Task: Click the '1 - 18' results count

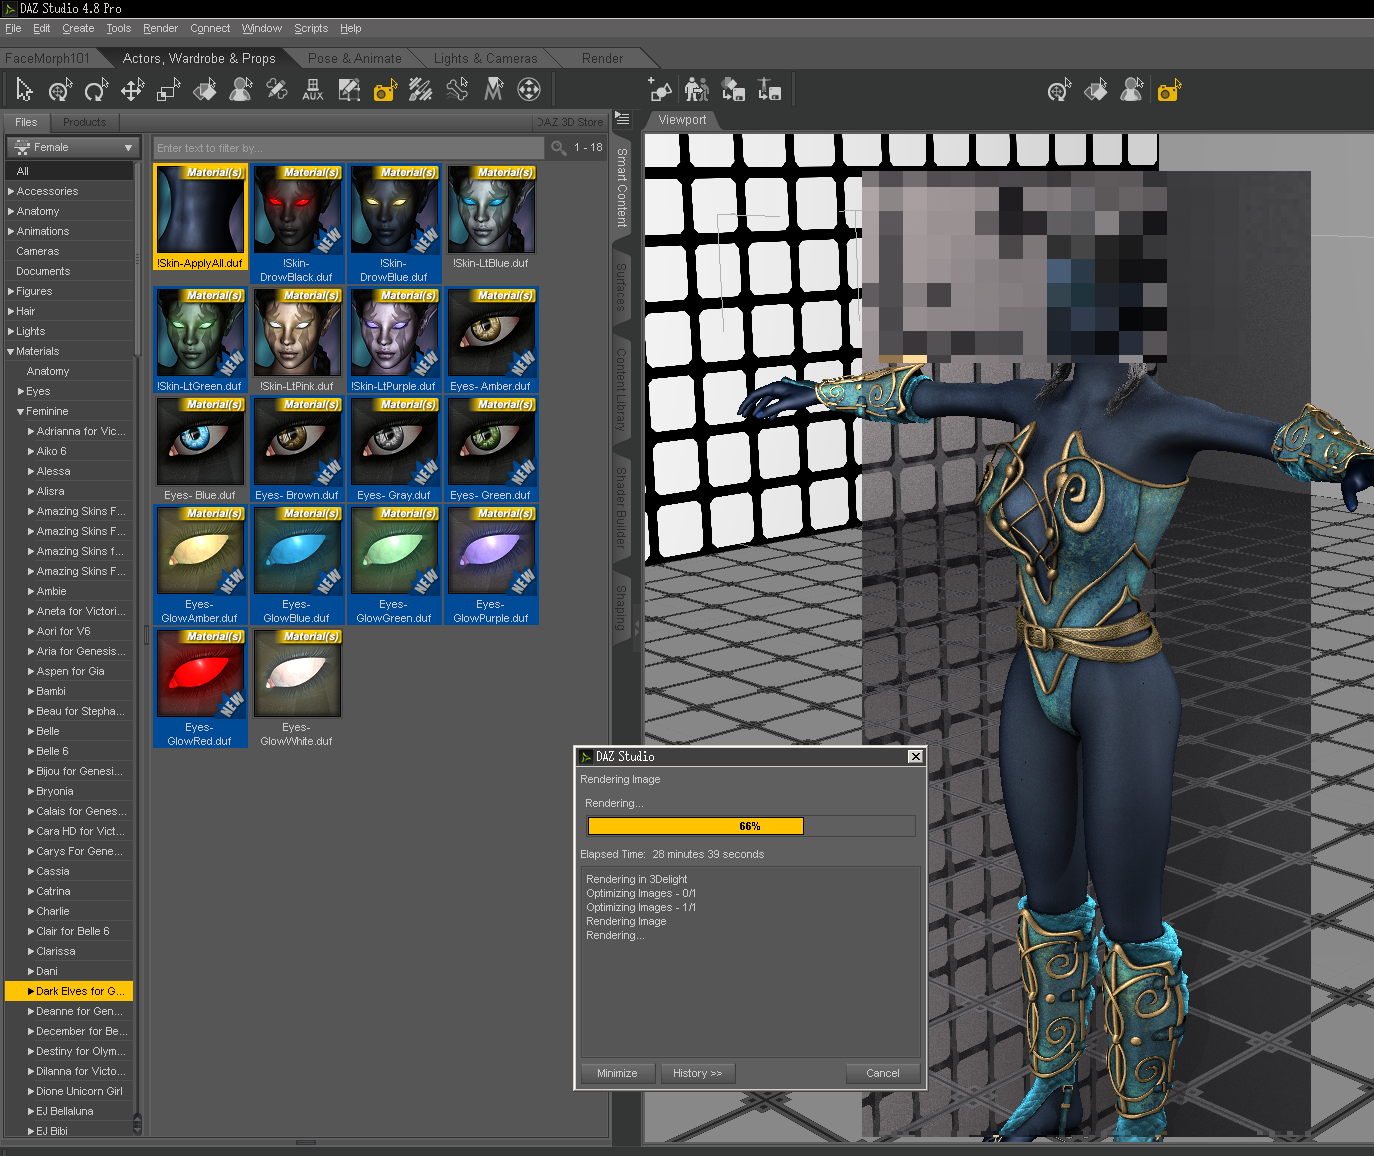Action: point(588,148)
